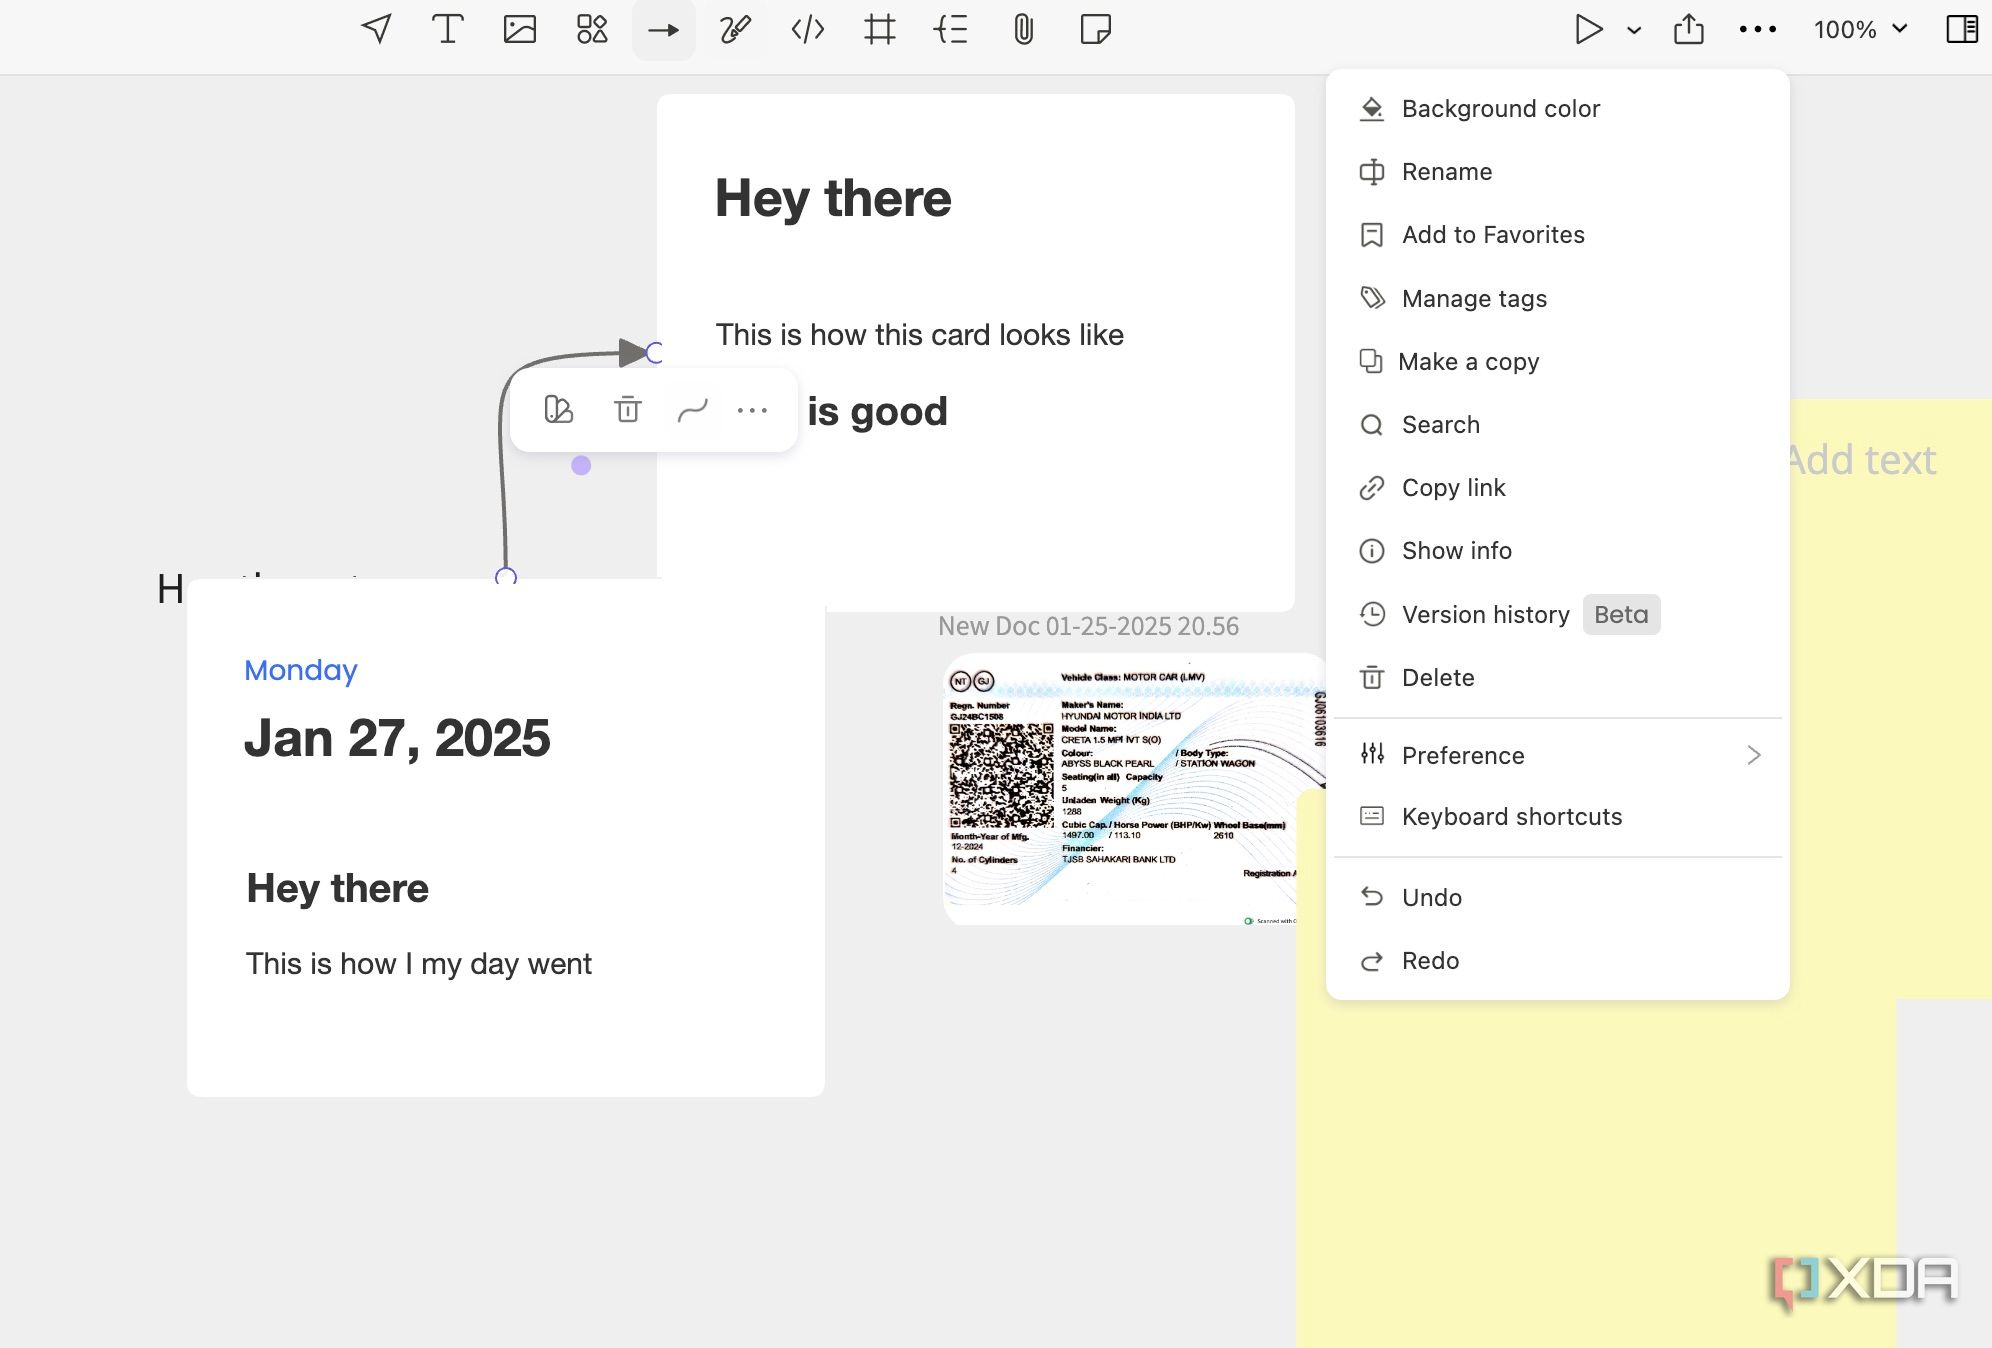Select Delete in the menu
This screenshot has height=1348, width=1992.
pos(1557,677)
